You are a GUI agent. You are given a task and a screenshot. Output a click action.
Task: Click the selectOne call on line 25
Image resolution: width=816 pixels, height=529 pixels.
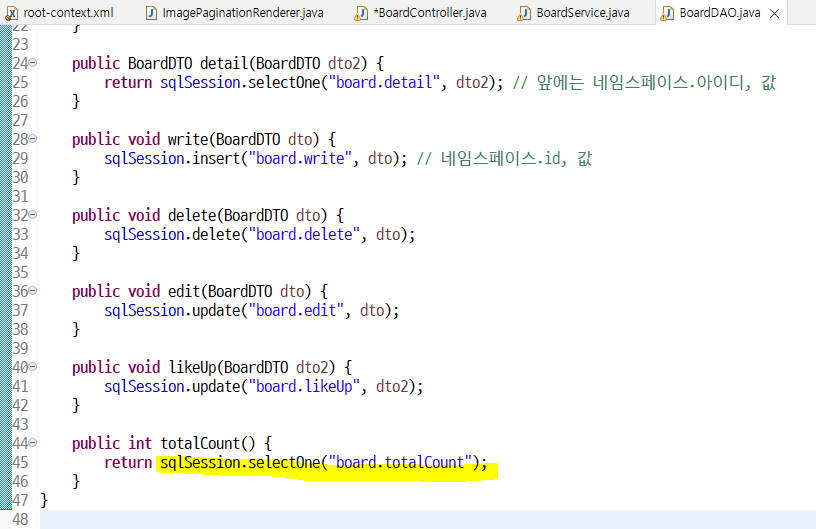coord(284,82)
